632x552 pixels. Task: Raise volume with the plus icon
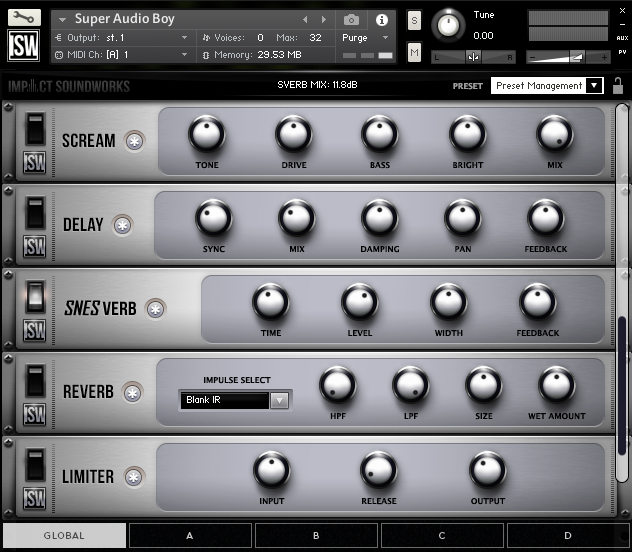[604, 58]
